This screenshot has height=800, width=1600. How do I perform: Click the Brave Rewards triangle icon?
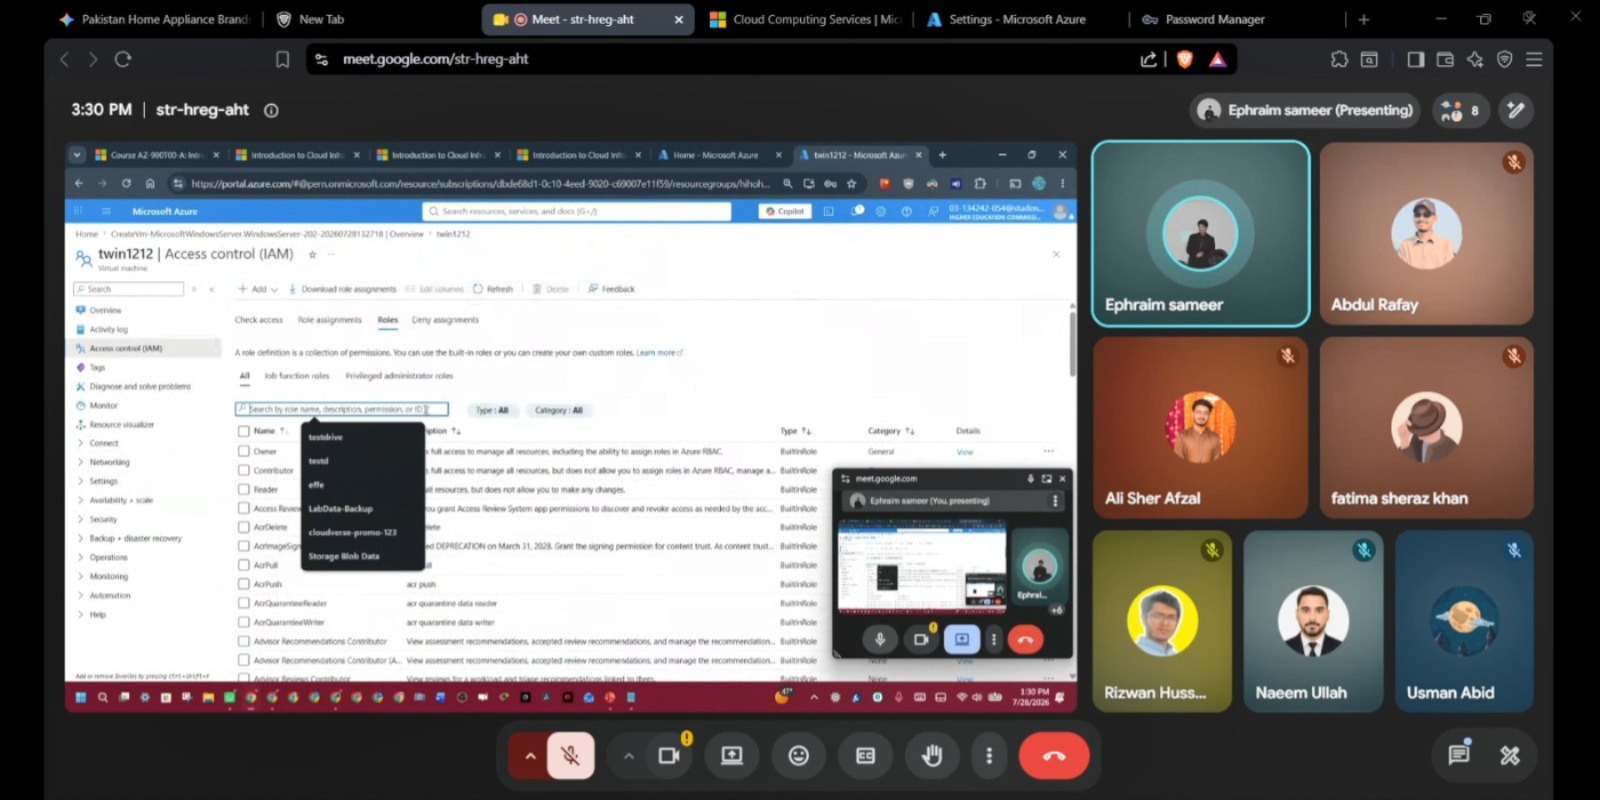1217,59
